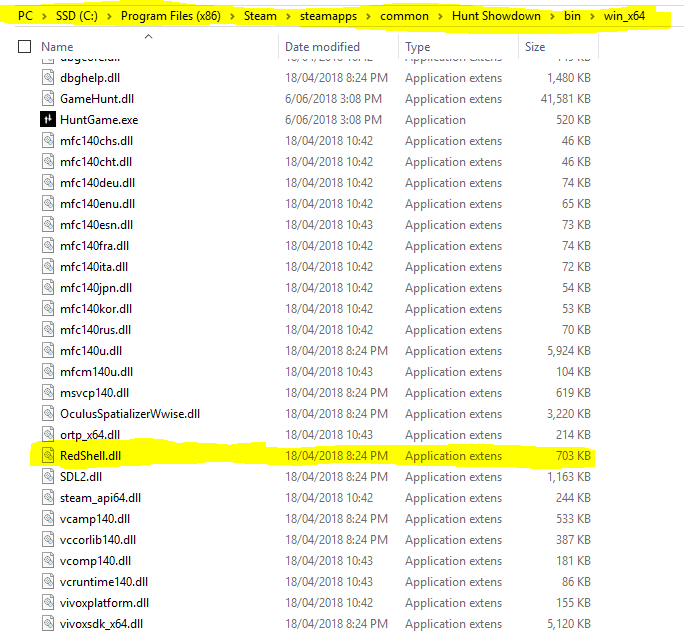684x643 pixels.
Task: Click the OculusSpatializerWwise.dll file icon
Action: (x=48, y=414)
